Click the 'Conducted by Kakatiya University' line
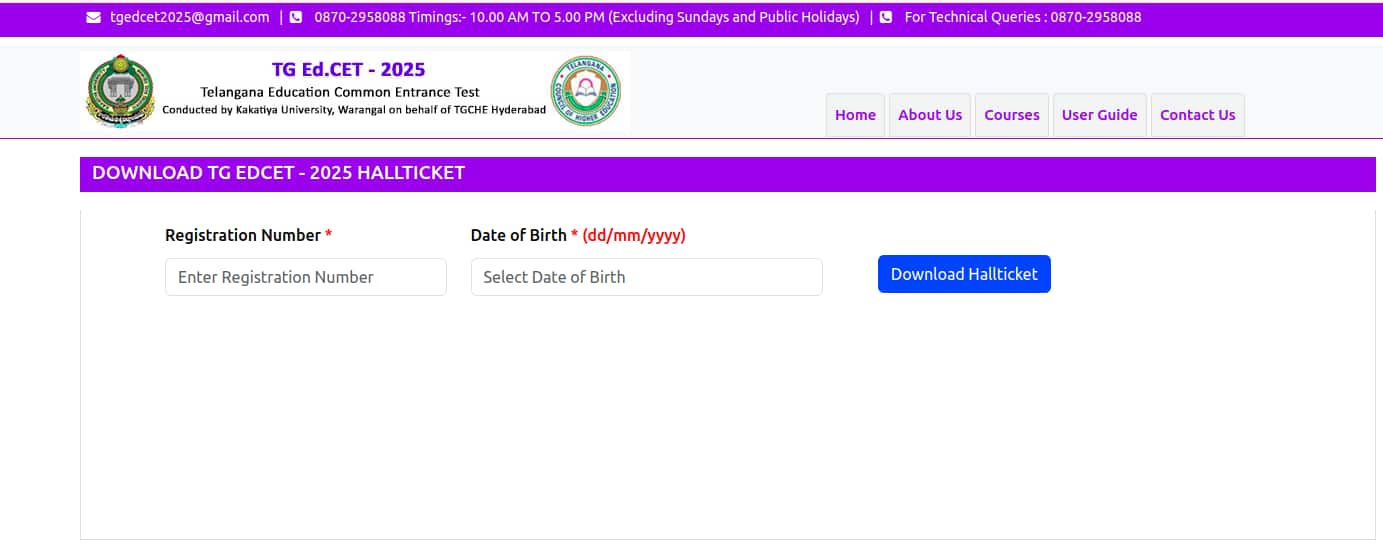Image resolution: width=1383 pixels, height=554 pixels. [x=354, y=109]
